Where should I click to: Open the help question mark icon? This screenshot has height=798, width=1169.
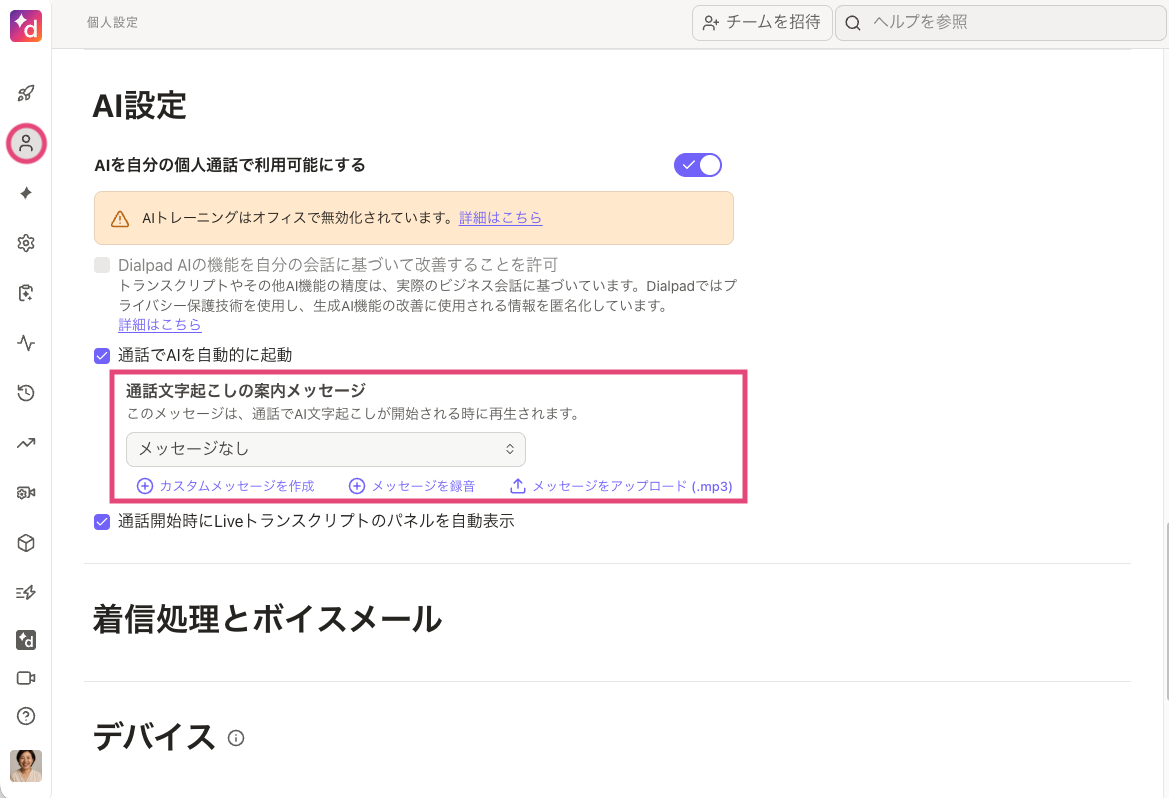[x=26, y=716]
